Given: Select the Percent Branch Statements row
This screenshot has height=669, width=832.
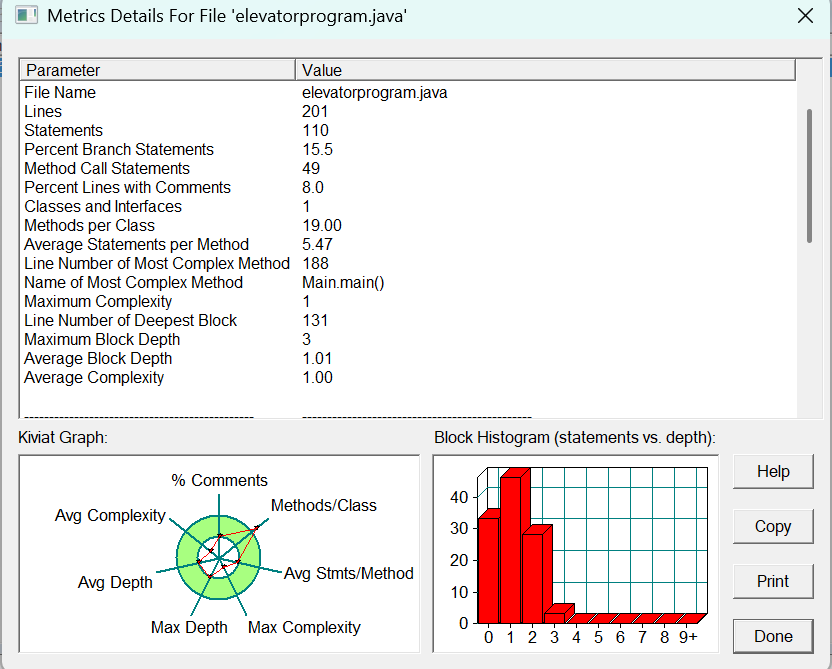Looking at the screenshot, I should (408, 150).
